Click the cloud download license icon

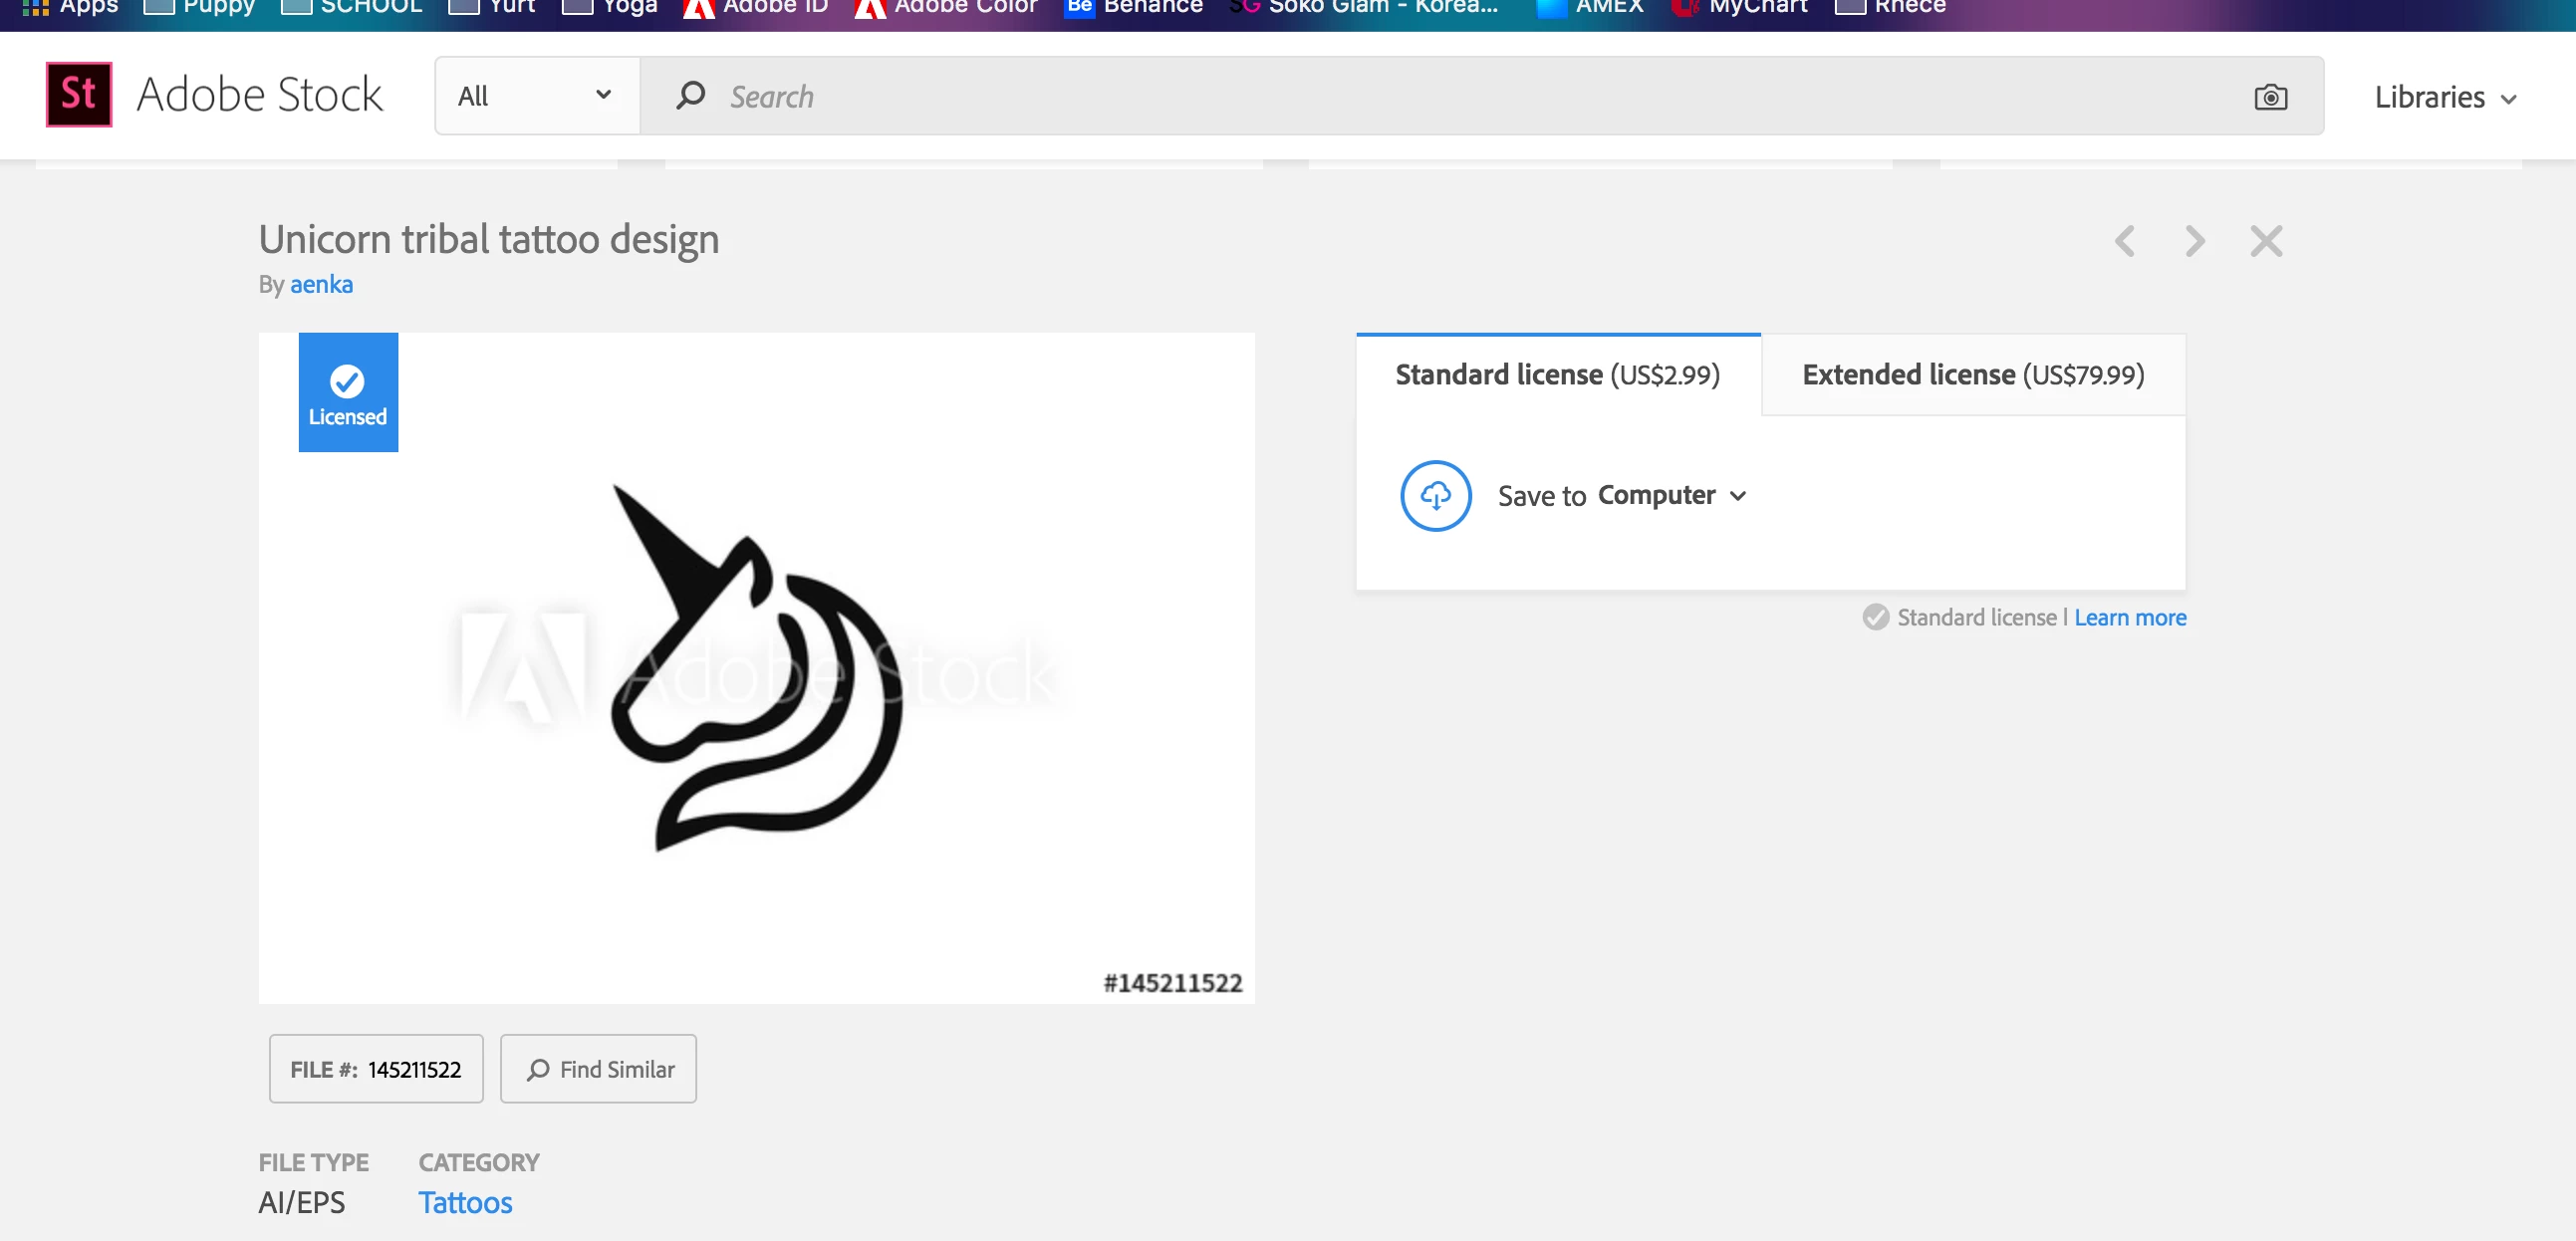(1435, 496)
